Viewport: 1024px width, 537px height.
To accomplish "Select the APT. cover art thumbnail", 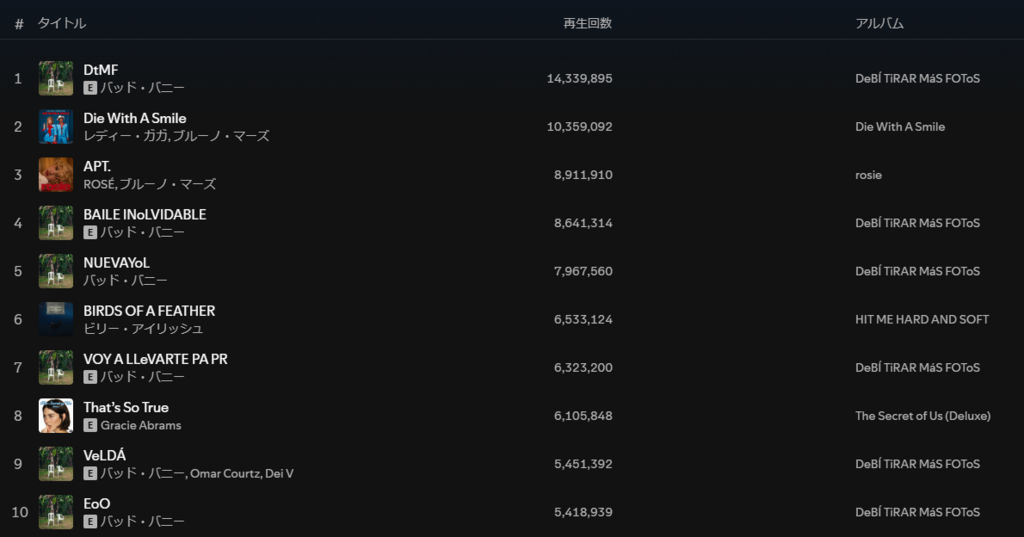I will point(56,174).
